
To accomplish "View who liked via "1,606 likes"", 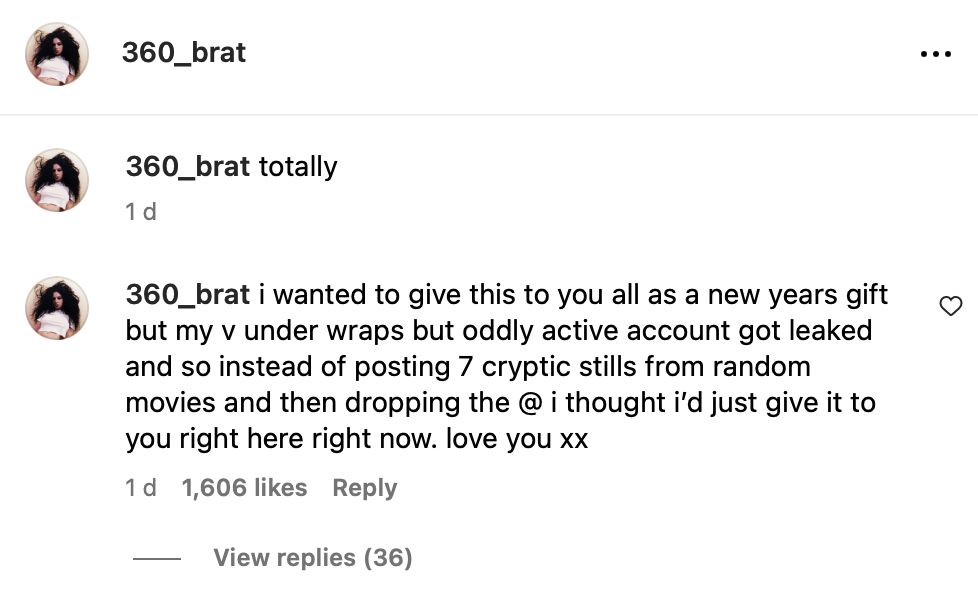I will click(x=244, y=488).
